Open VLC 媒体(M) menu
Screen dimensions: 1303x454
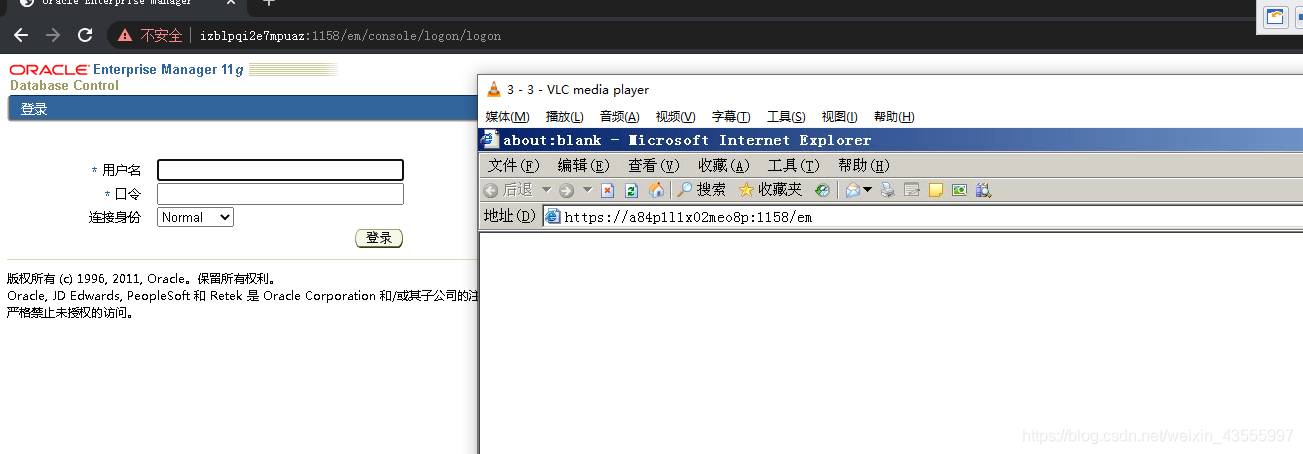click(x=508, y=117)
